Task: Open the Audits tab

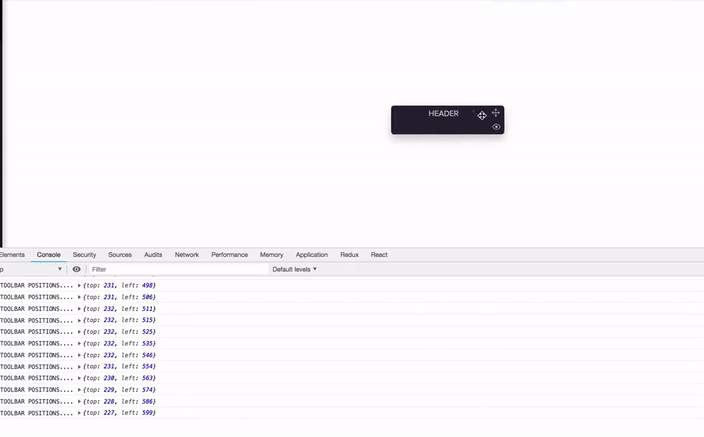Action: tap(153, 255)
